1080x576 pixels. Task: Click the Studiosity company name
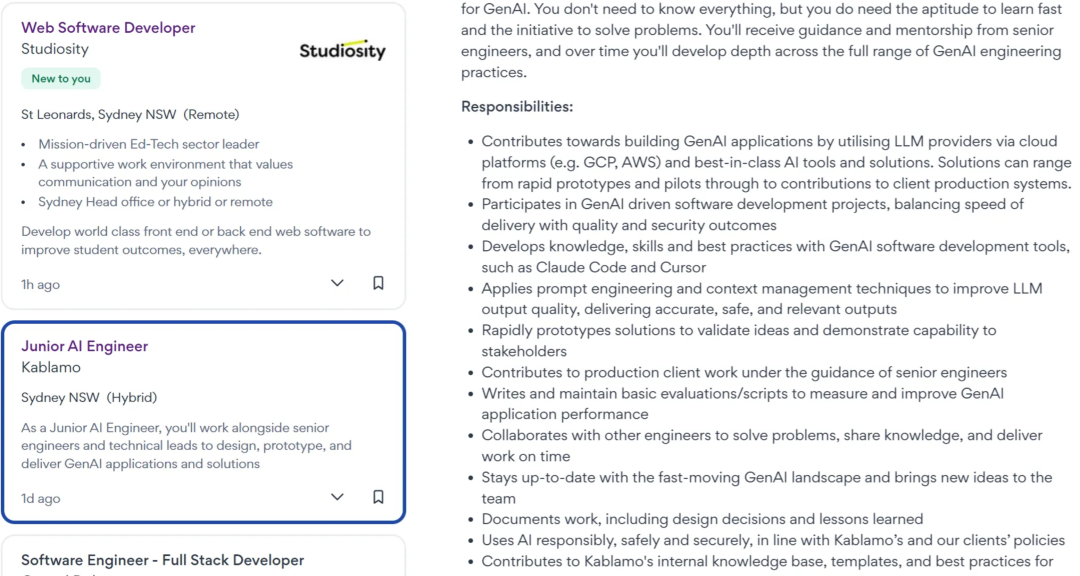pos(55,49)
